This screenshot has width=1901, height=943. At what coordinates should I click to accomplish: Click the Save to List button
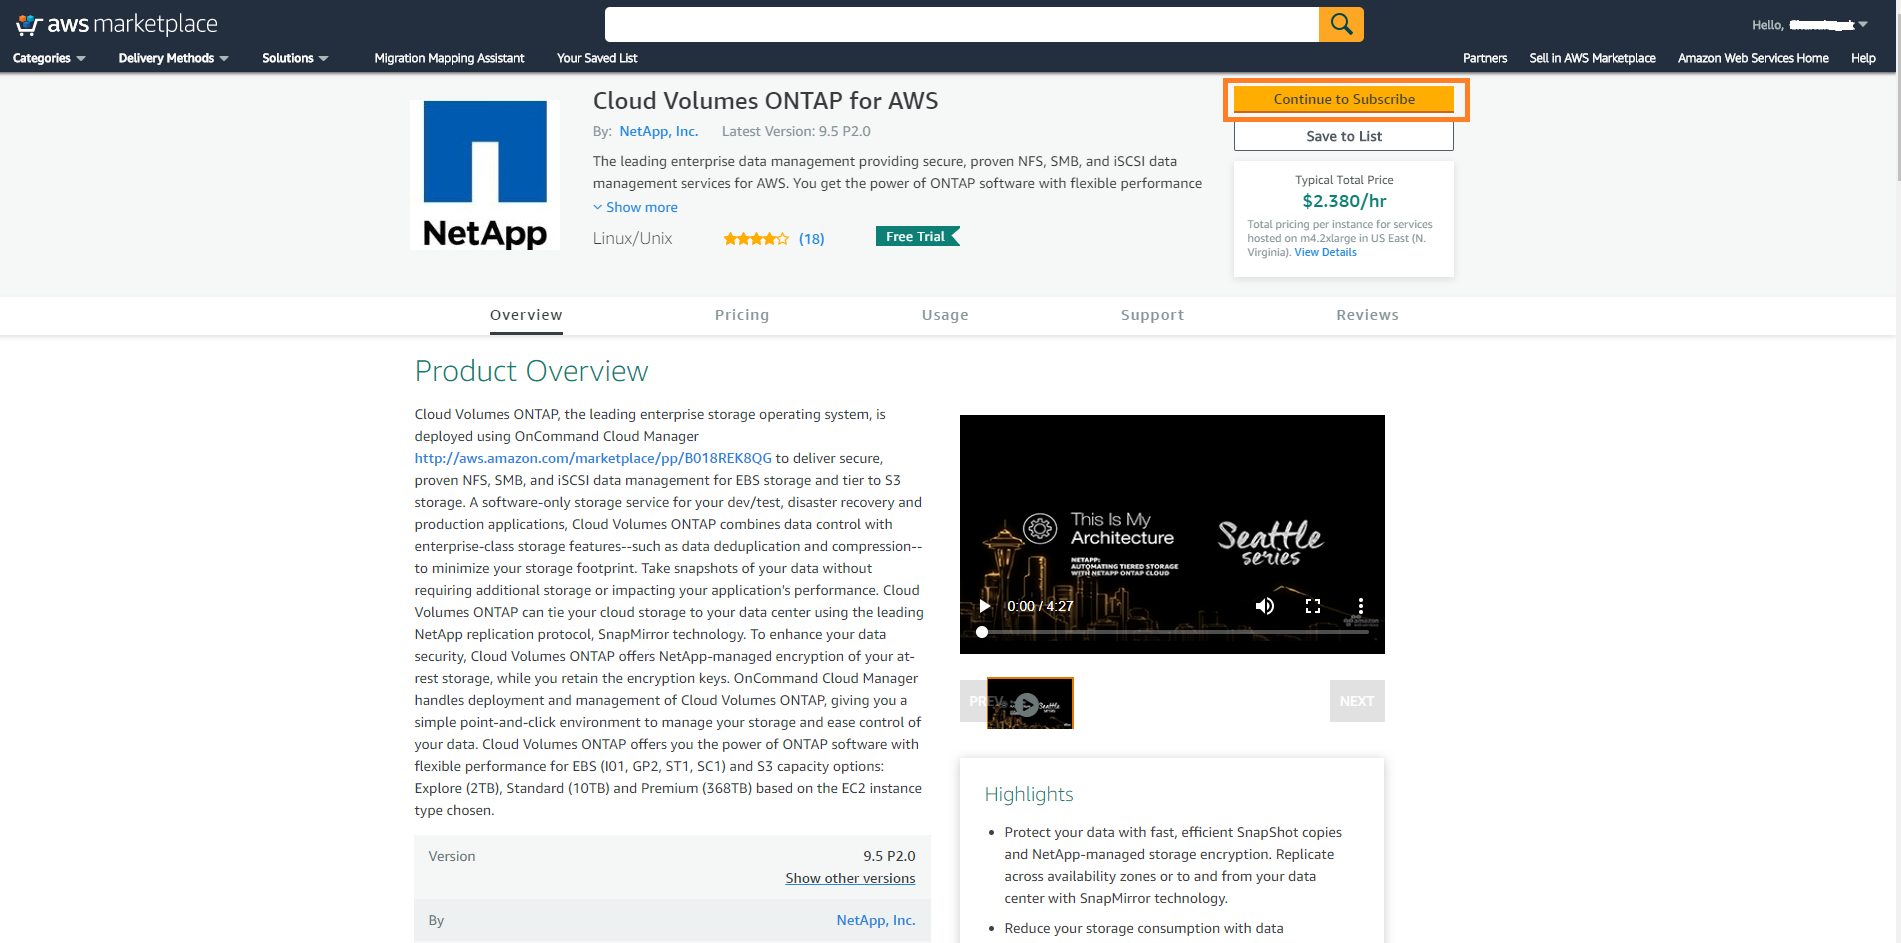pos(1343,136)
